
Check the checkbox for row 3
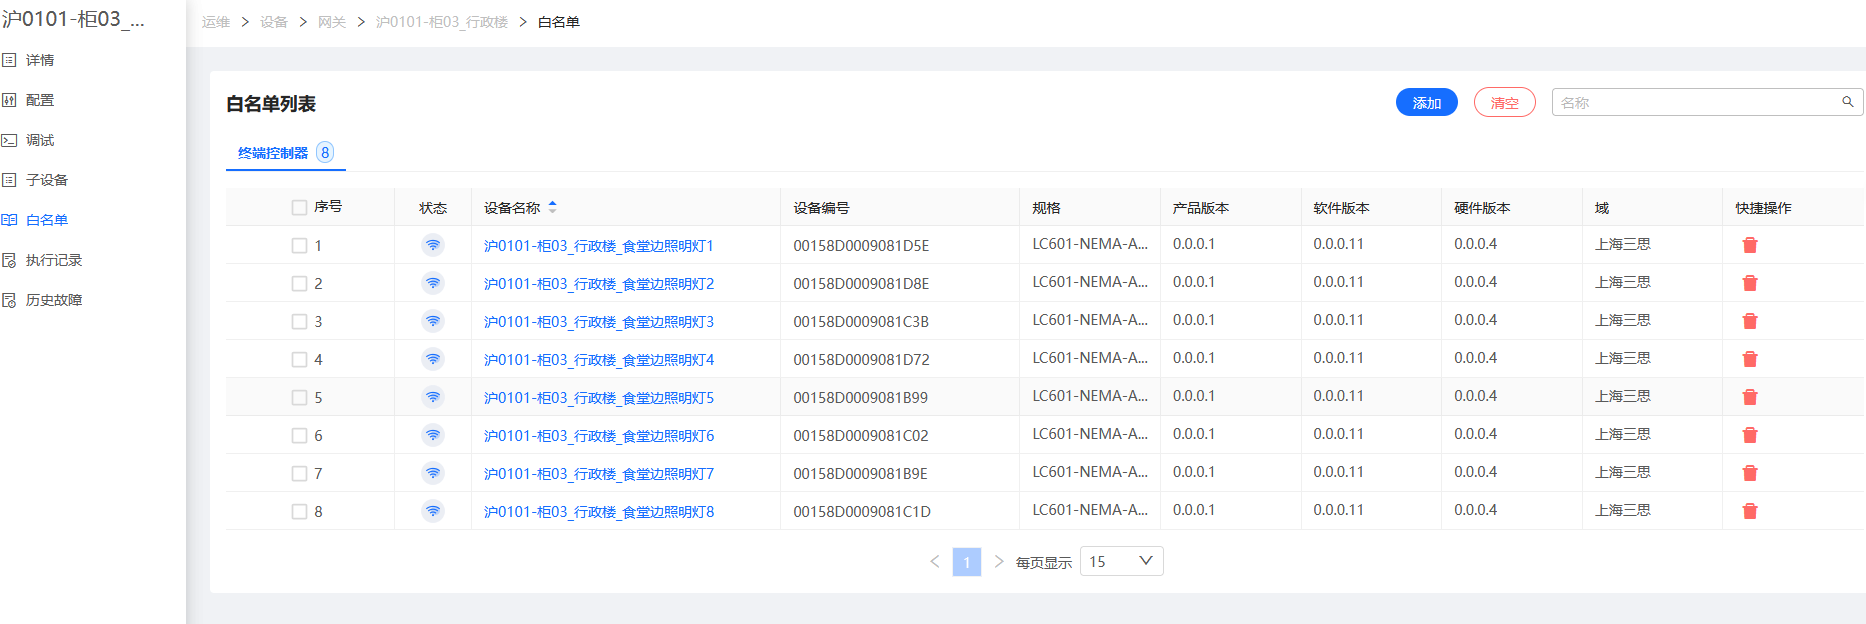(299, 321)
